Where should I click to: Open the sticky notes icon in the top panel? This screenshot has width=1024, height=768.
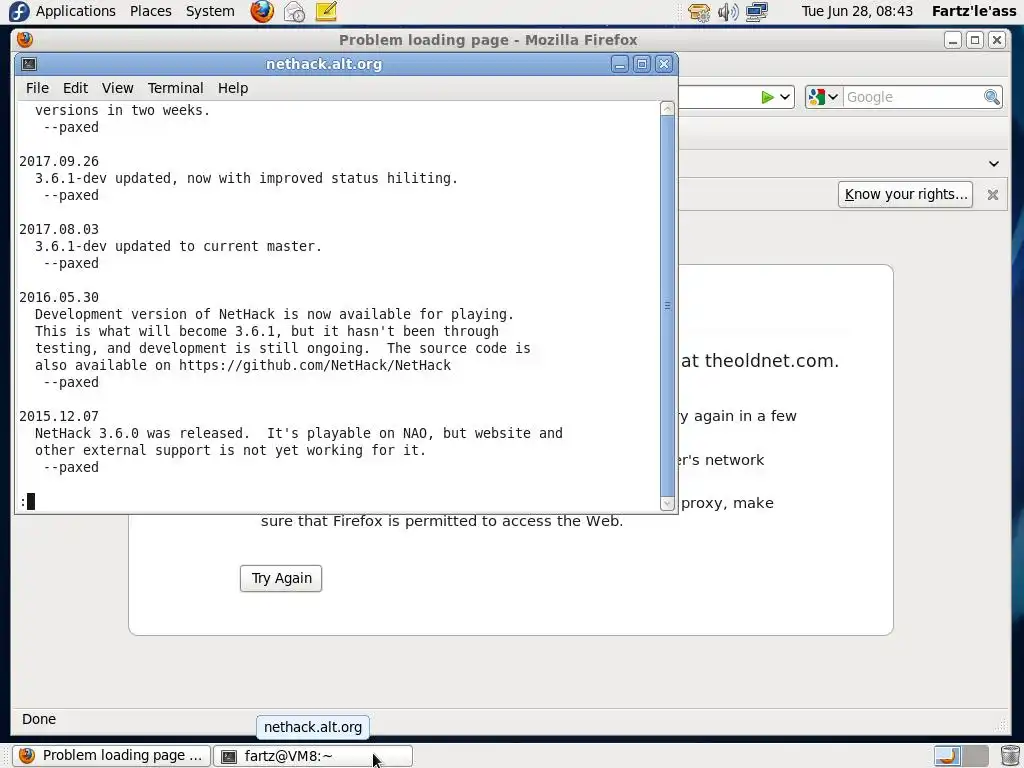click(326, 11)
